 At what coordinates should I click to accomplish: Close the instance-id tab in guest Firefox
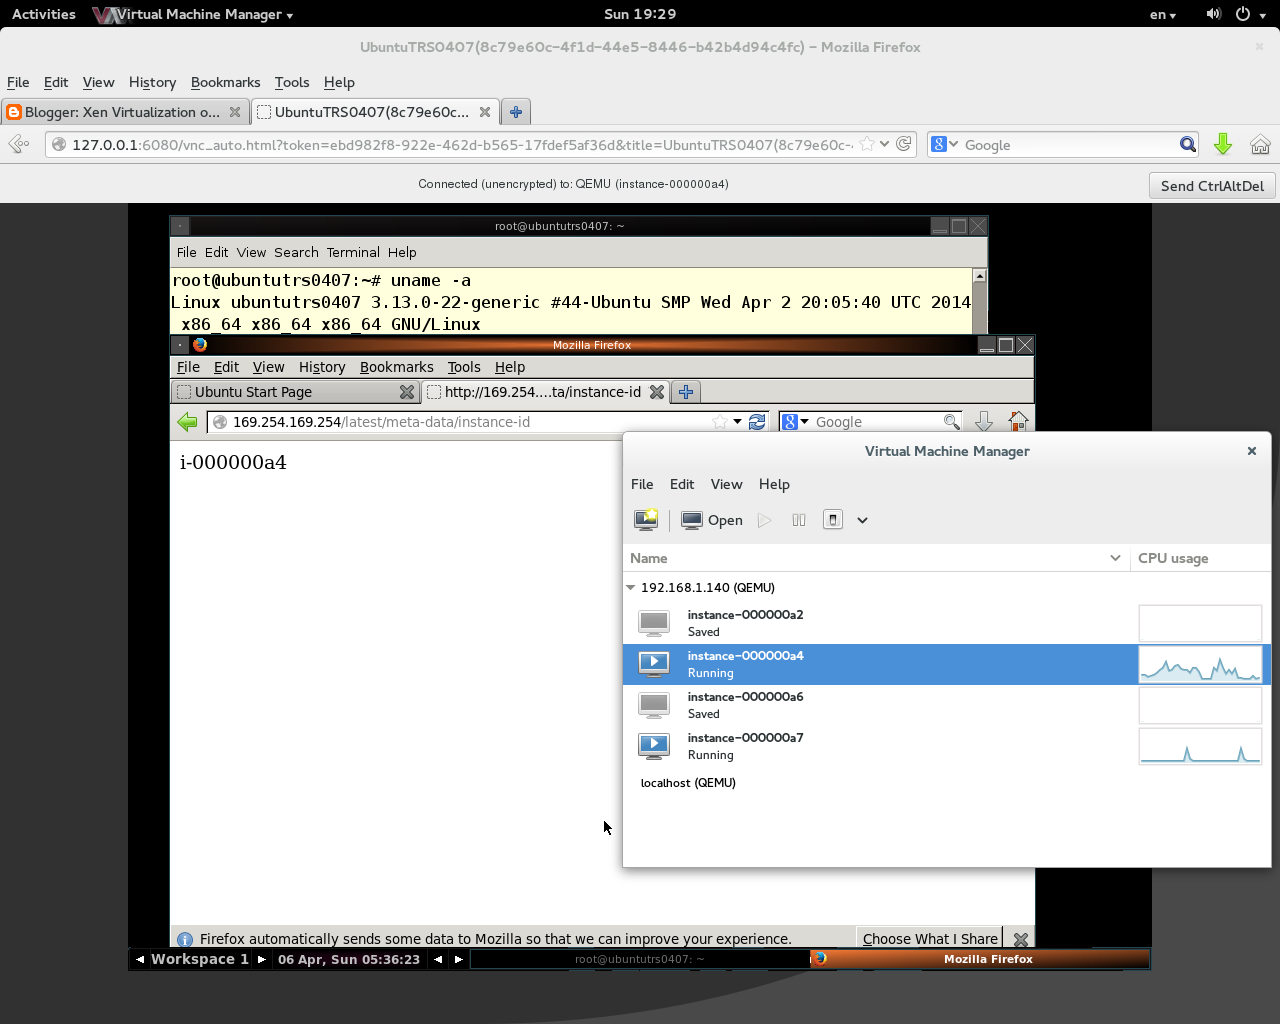coord(657,392)
